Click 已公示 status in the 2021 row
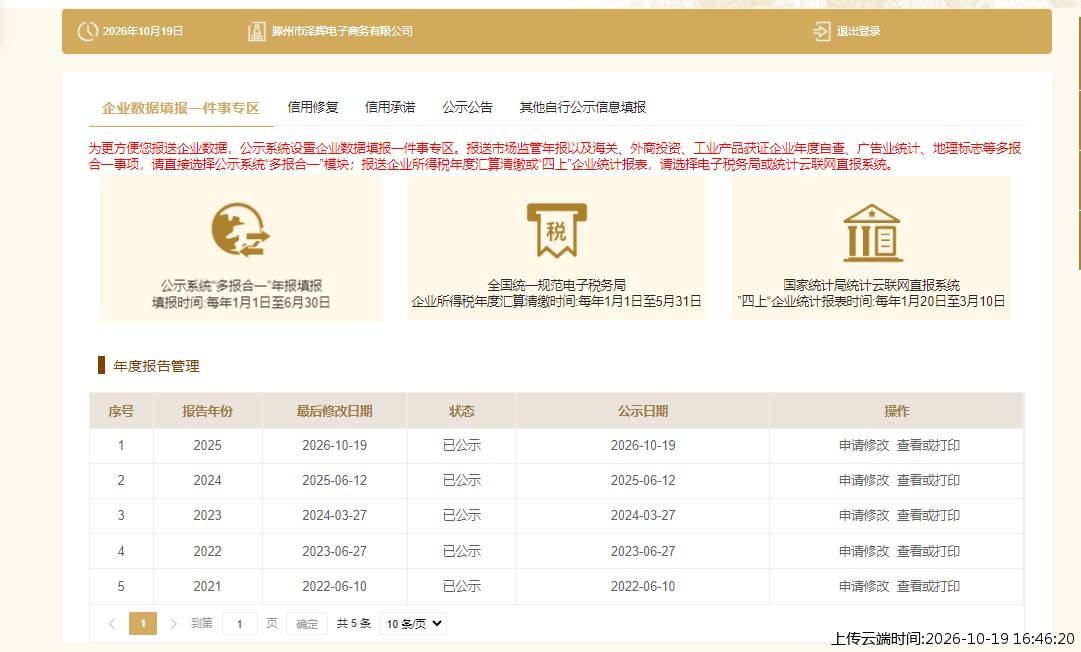1081x652 pixels. [x=462, y=587]
